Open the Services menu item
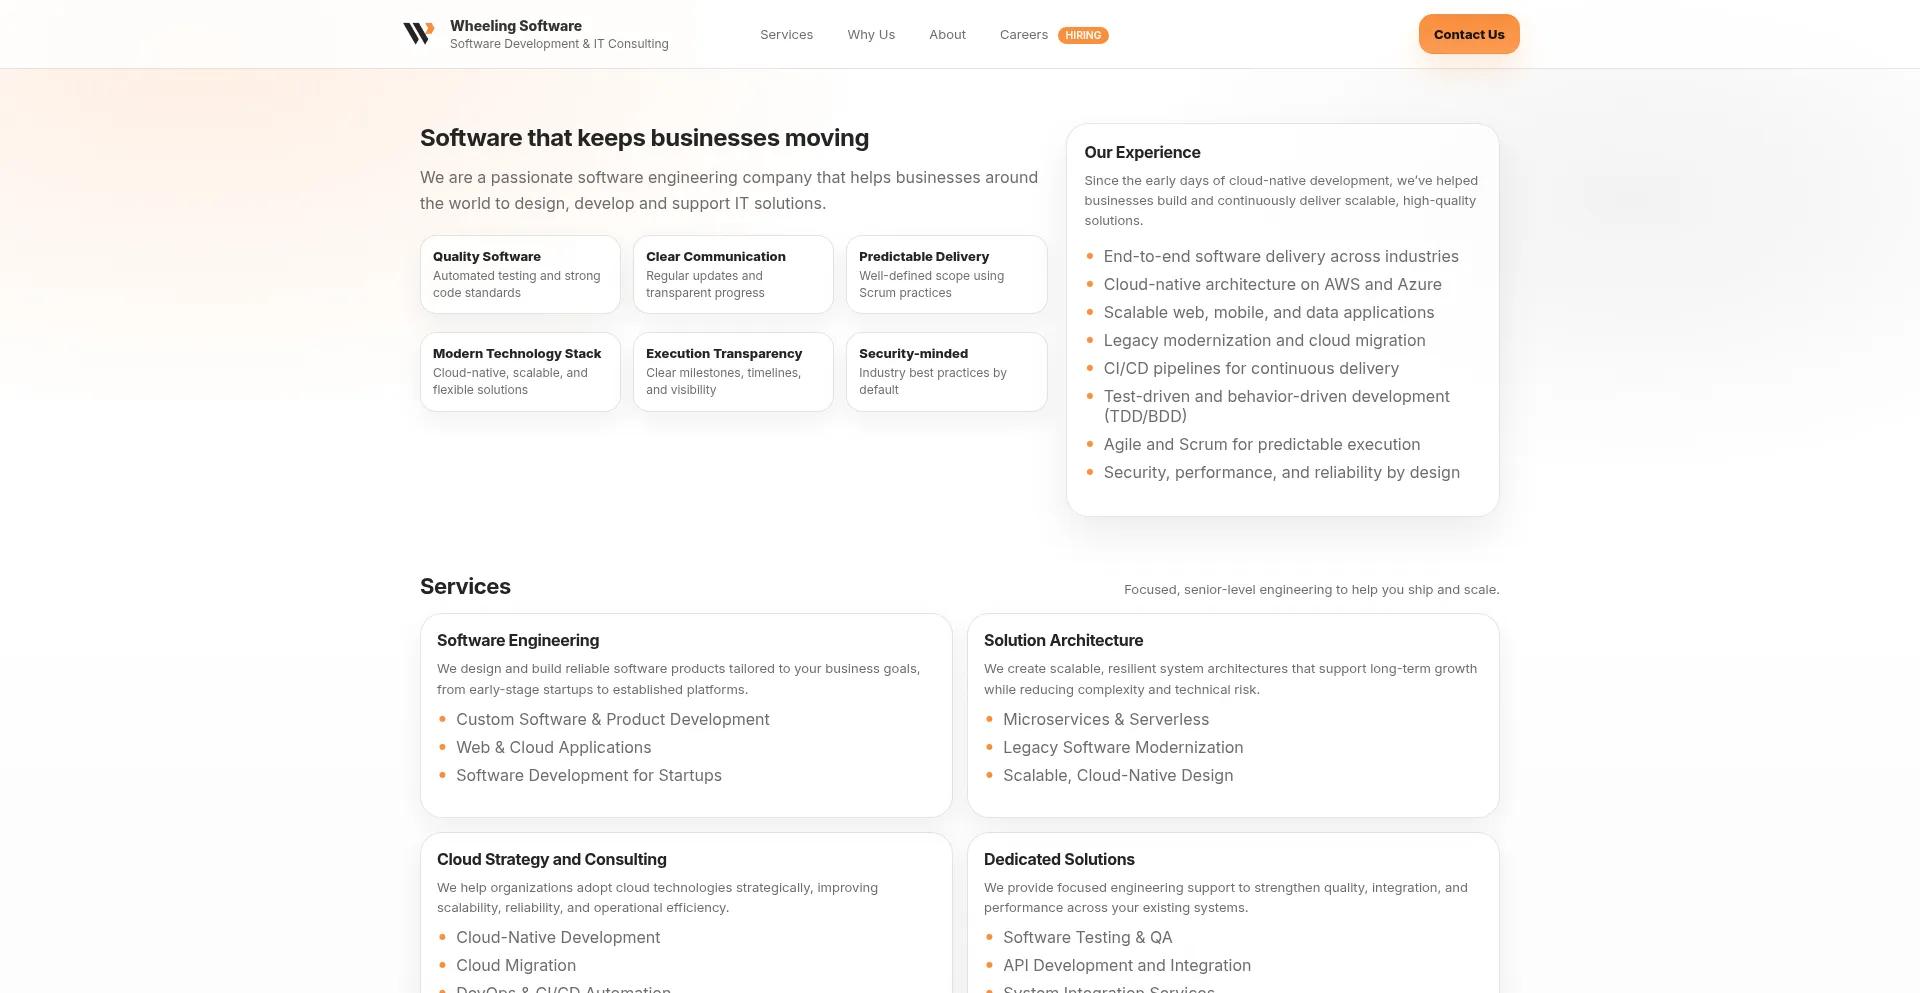Viewport: 1920px width, 993px height. pyautogui.click(x=786, y=34)
